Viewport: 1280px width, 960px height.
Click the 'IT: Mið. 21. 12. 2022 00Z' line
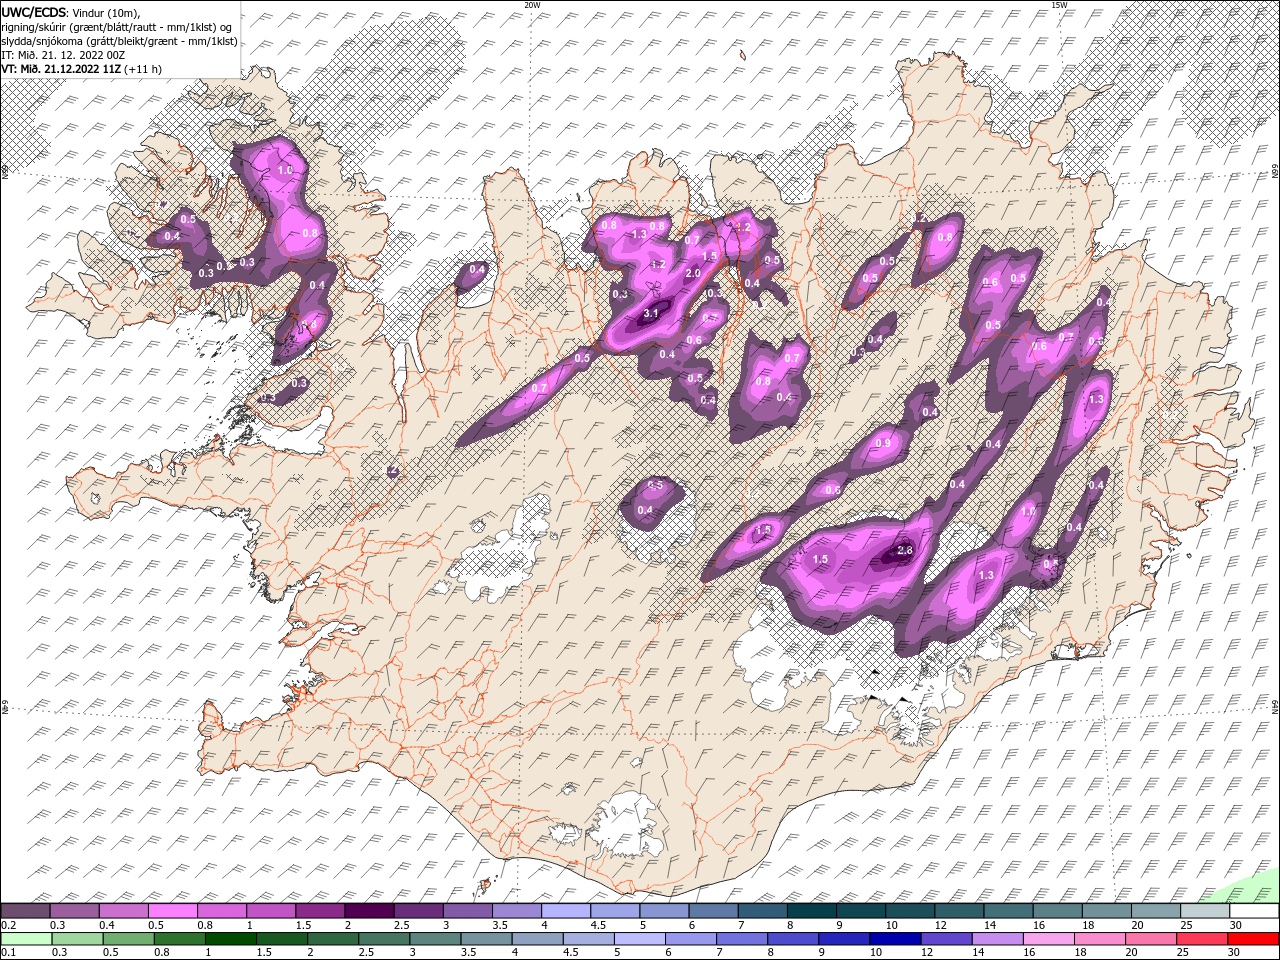(65, 54)
